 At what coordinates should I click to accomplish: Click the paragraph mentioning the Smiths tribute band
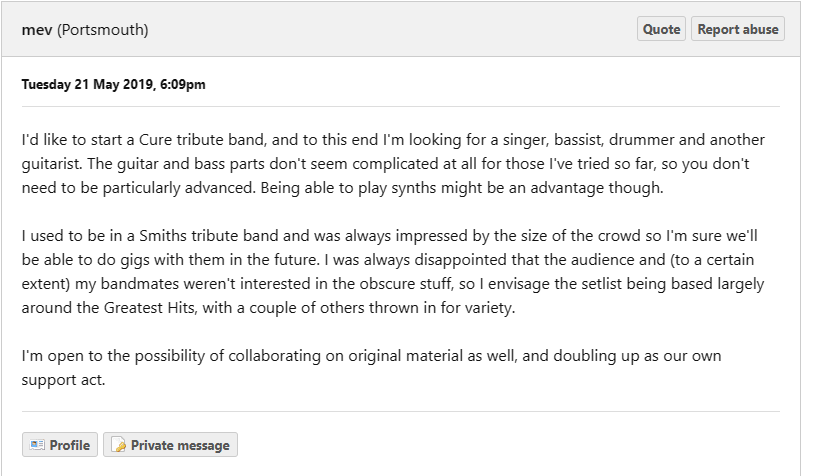(390, 272)
